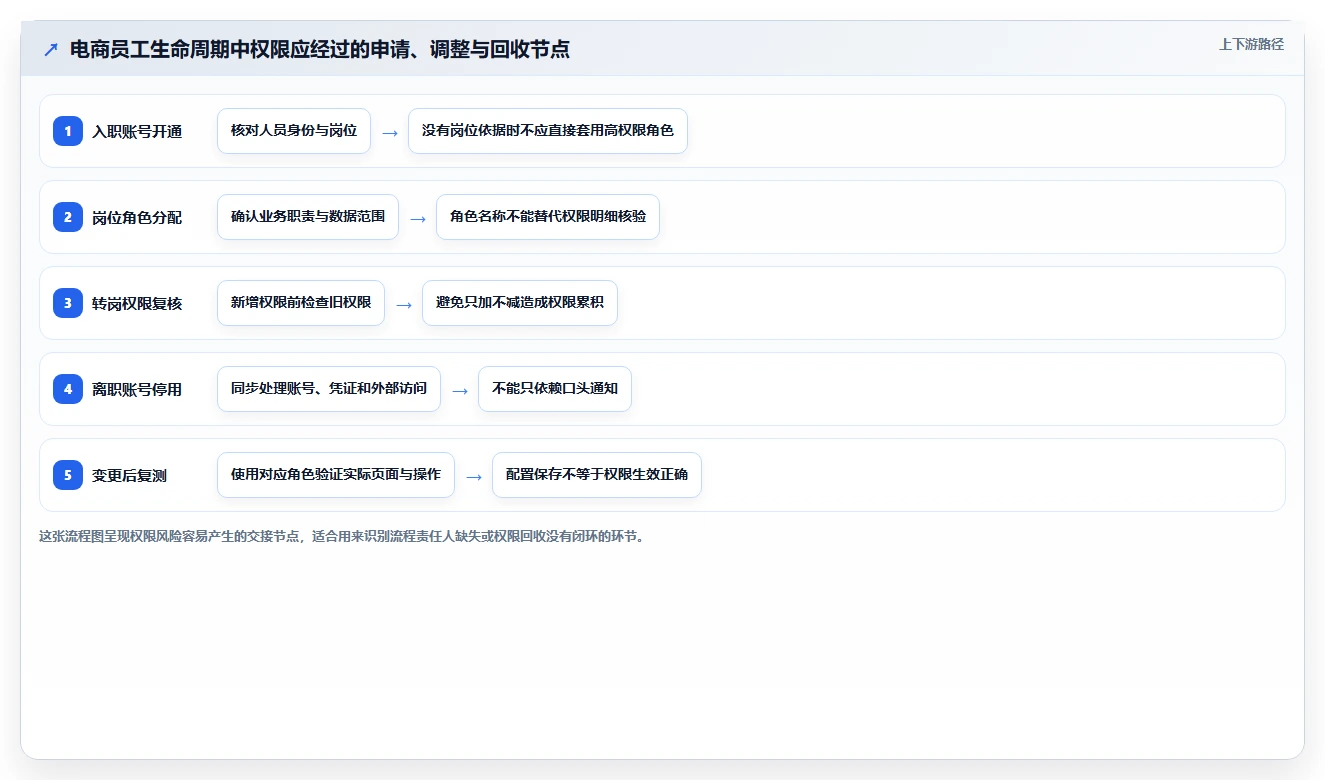Click the 岗位角色分配 step label
This screenshot has height=780, width=1325.
click(x=137, y=217)
